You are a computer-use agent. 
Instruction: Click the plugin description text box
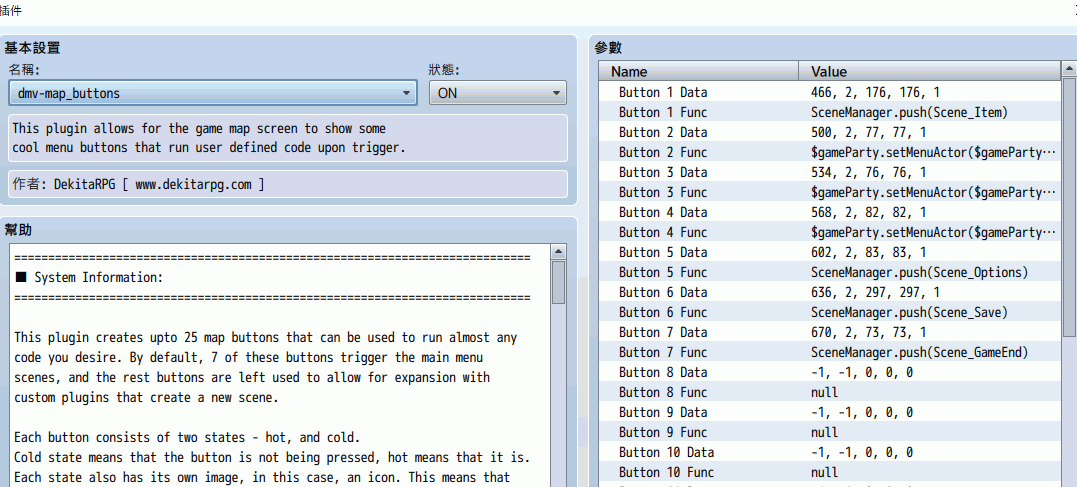[288, 138]
